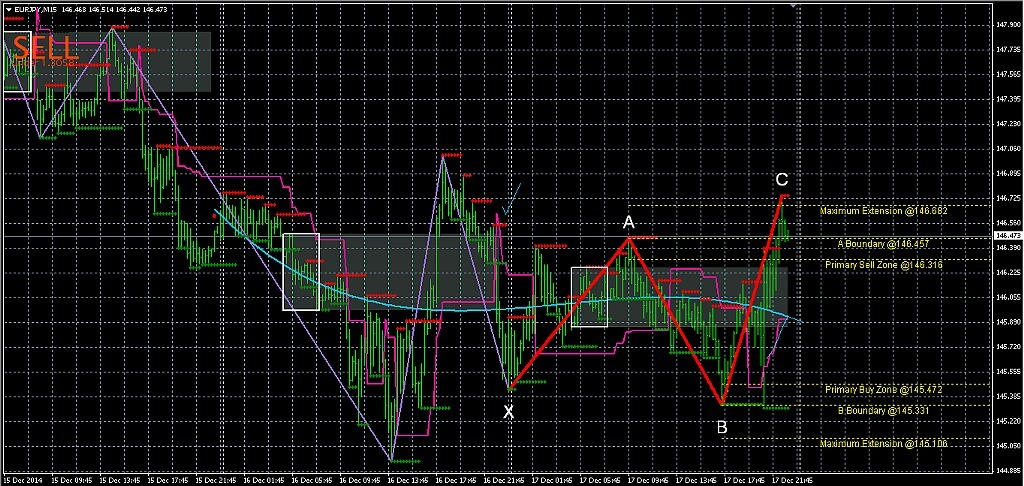Image resolution: width=1024 pixels, height=486 pixels.
Task: Click the '17 Dec 01:45' time axis label
Action: click(x=554, y=479)
